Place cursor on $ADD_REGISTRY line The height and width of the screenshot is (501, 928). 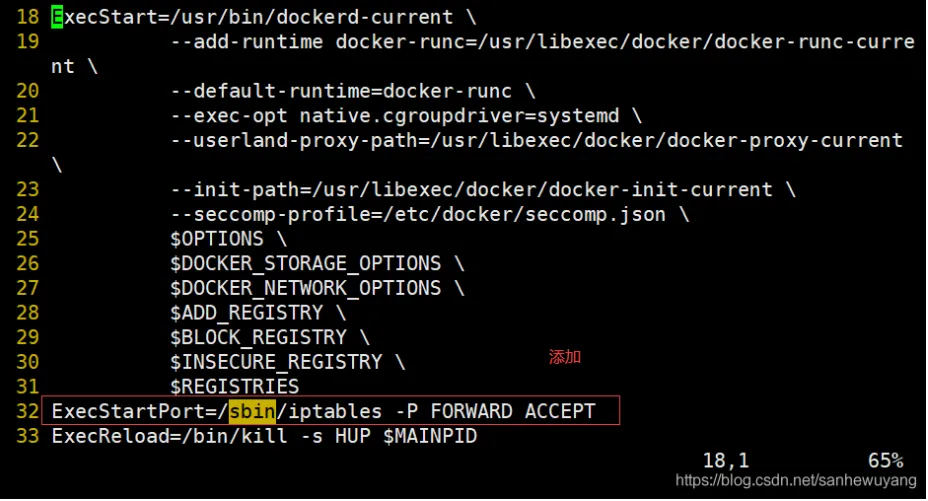click(245, 313)
